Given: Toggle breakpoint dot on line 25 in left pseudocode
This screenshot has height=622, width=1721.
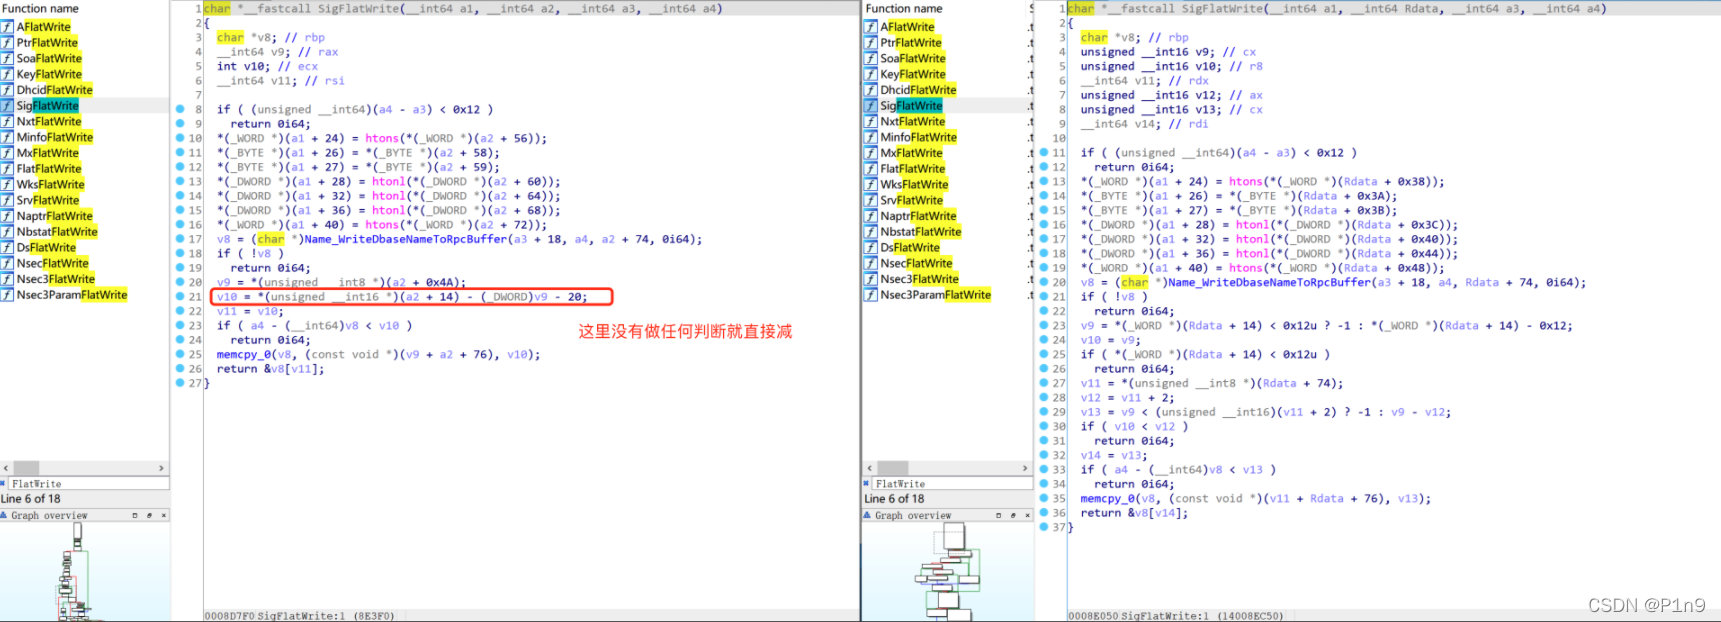Looking at the screenshot, I should [180, 354].
